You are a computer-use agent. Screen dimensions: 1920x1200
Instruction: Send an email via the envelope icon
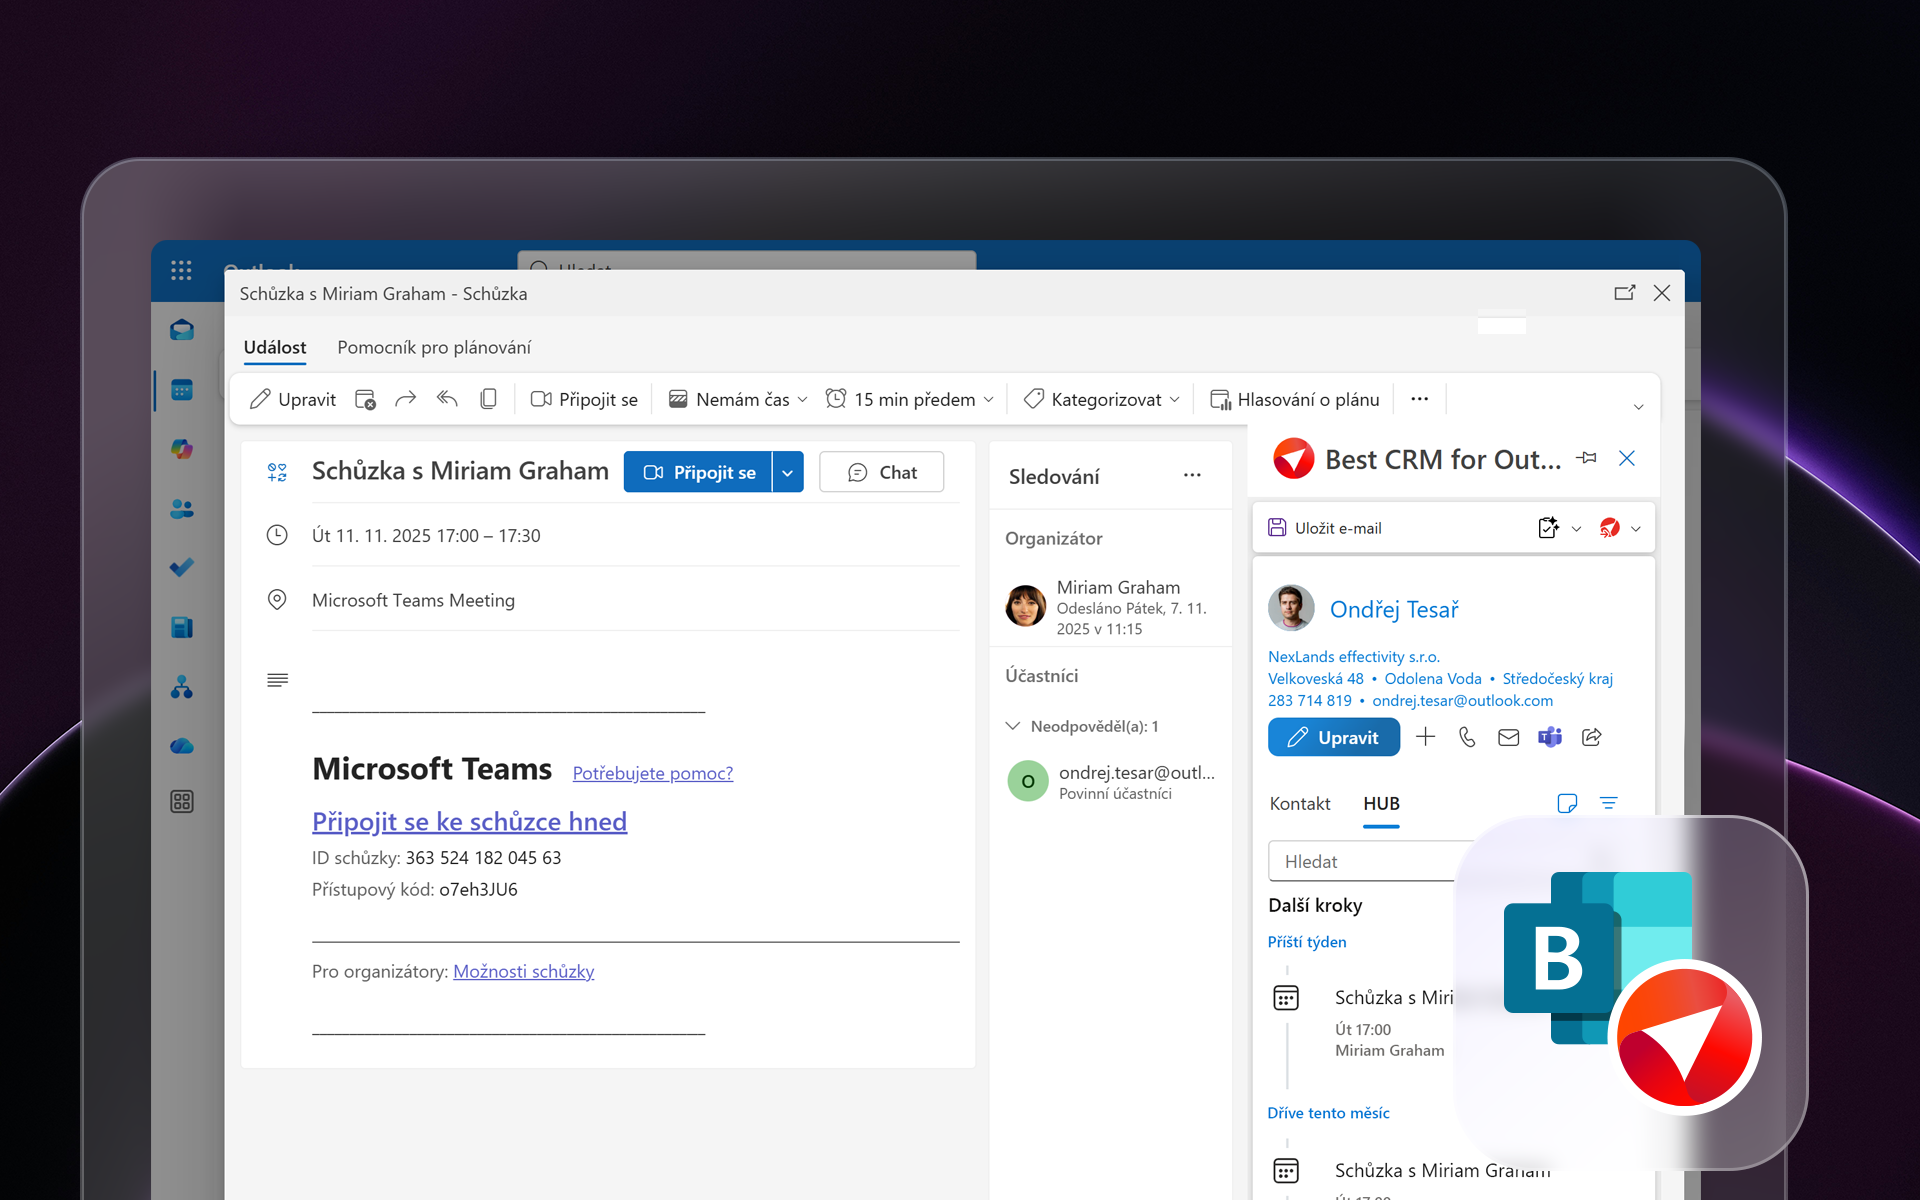[x=1508, y=737]
